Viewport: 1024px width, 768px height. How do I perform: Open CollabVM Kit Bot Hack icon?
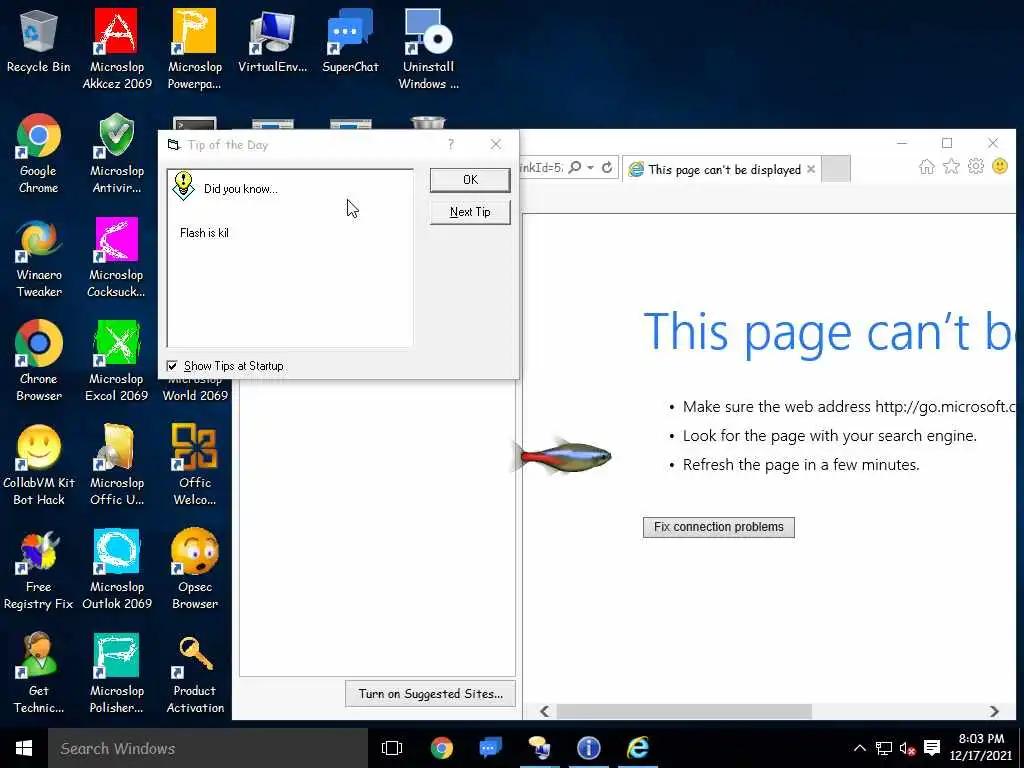point(39,465)
